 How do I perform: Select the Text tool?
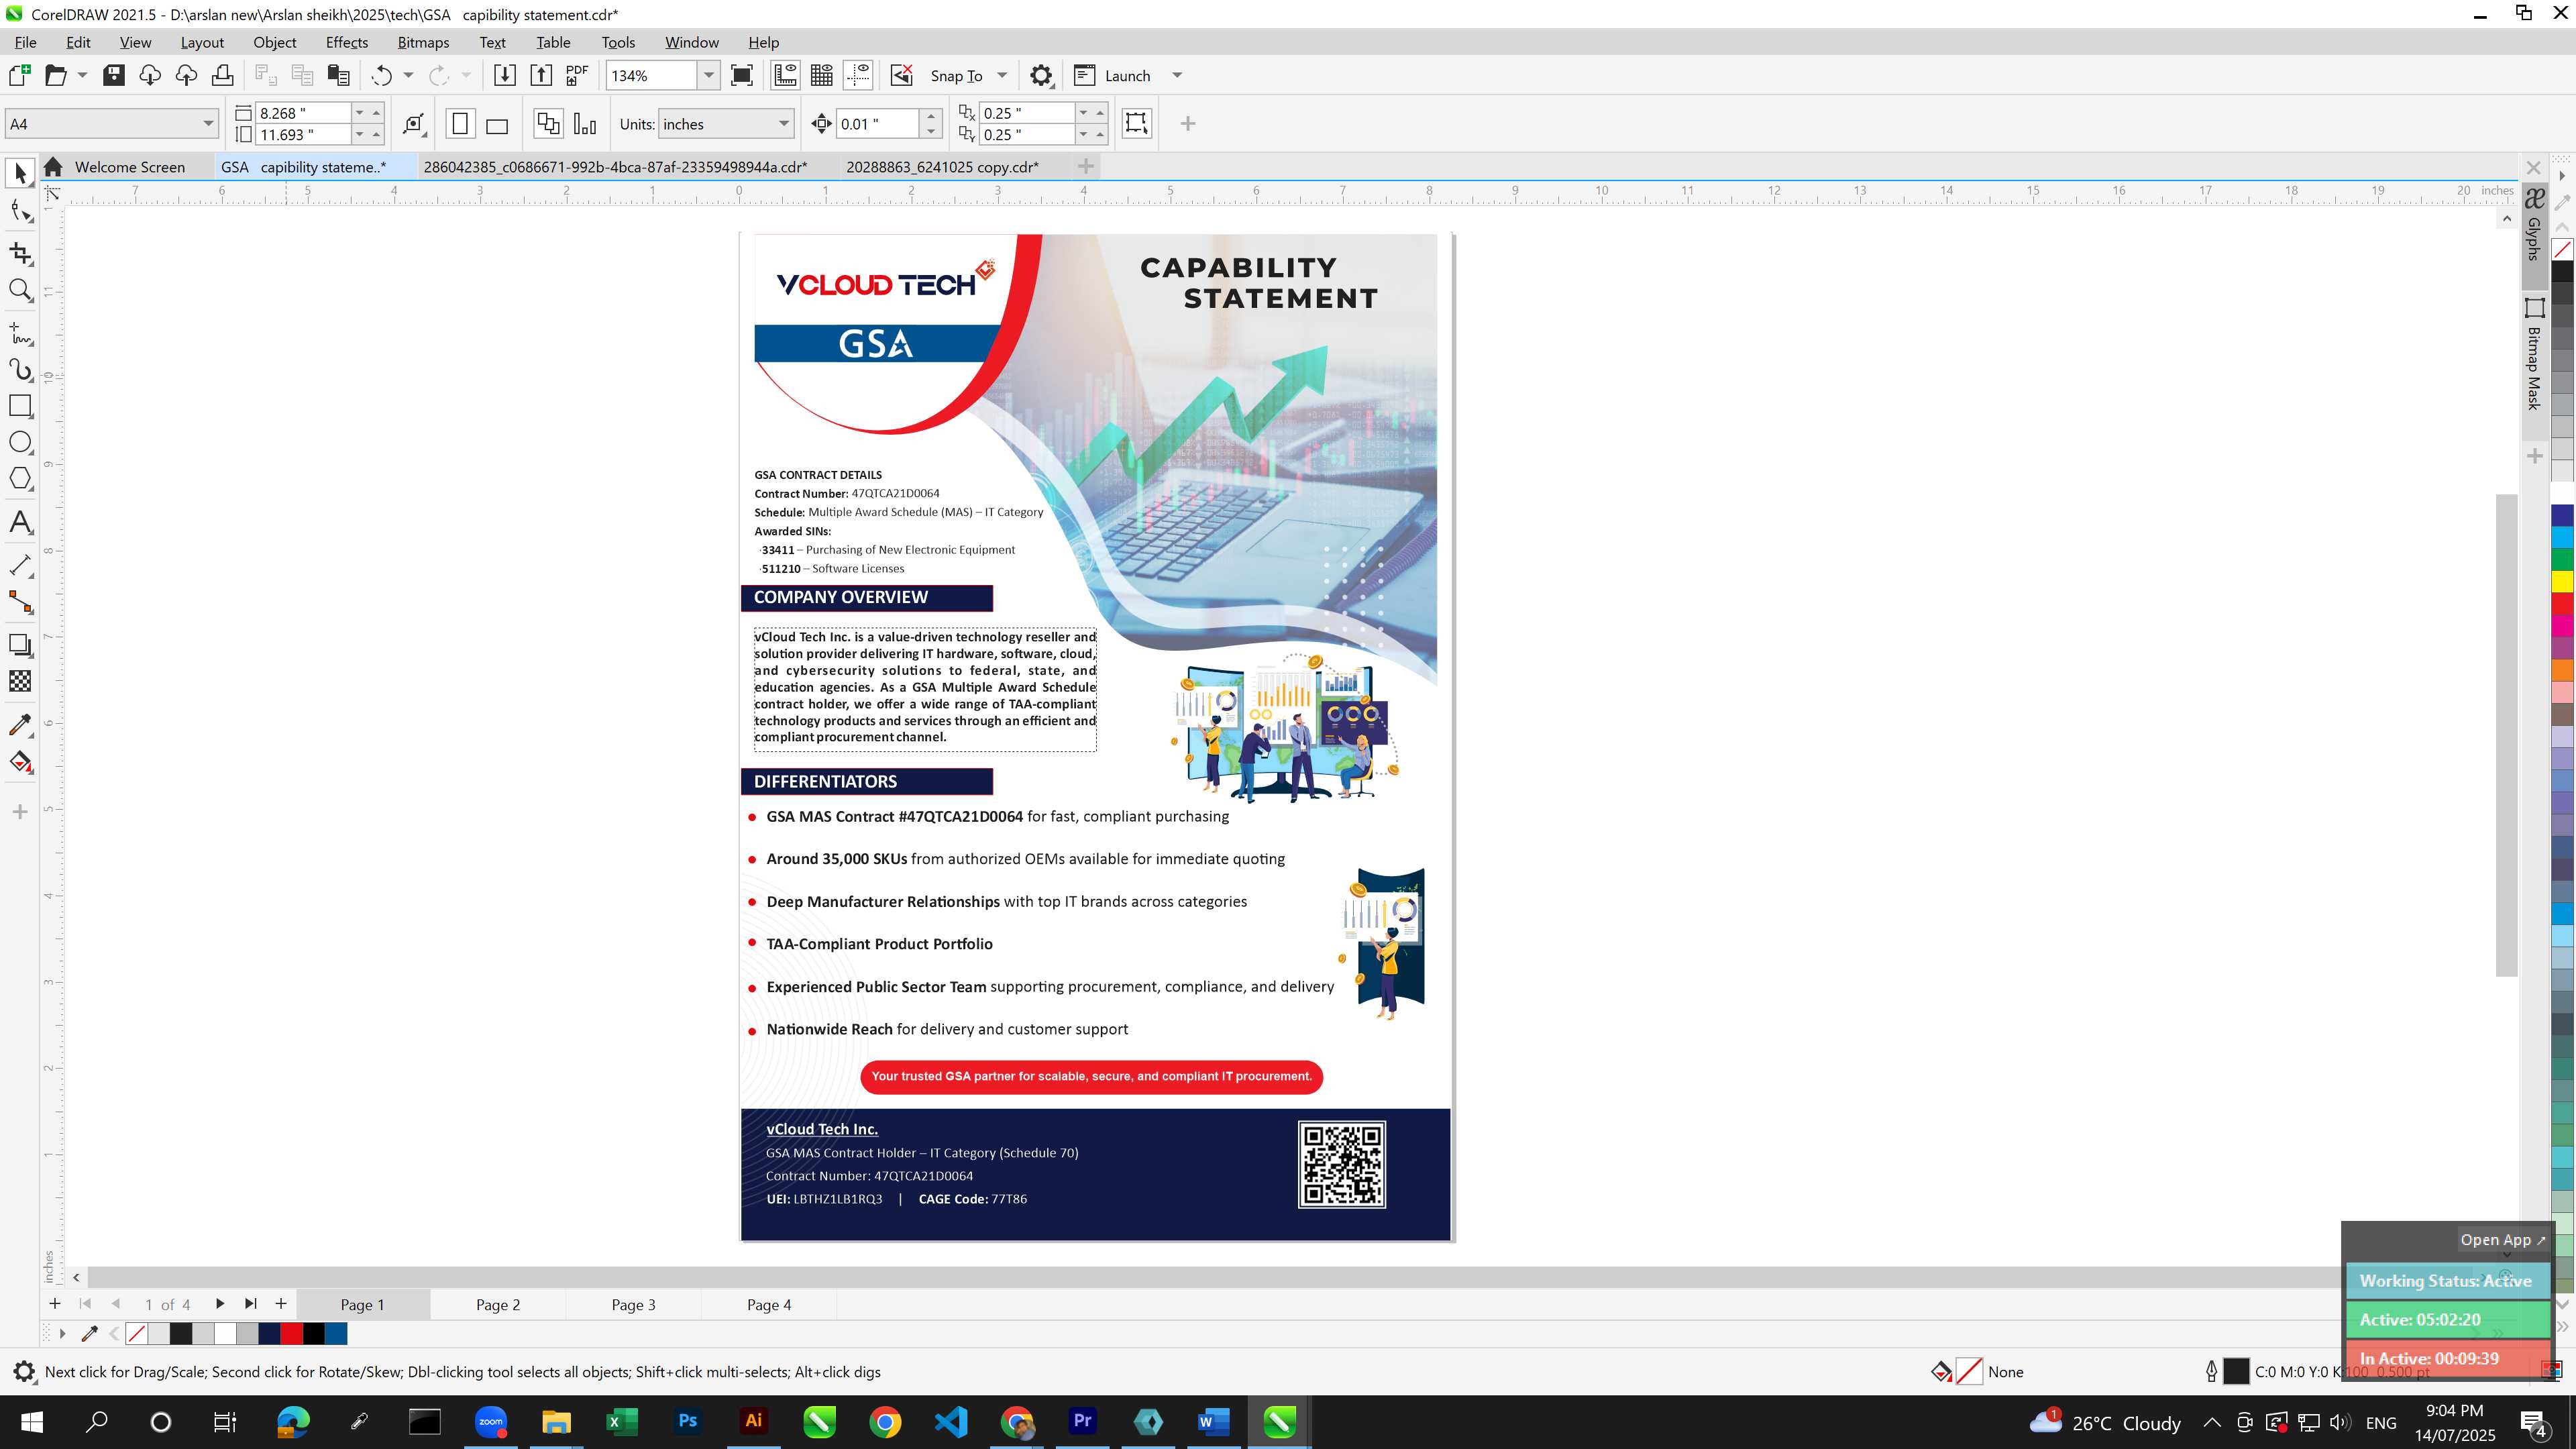point(20,522)
